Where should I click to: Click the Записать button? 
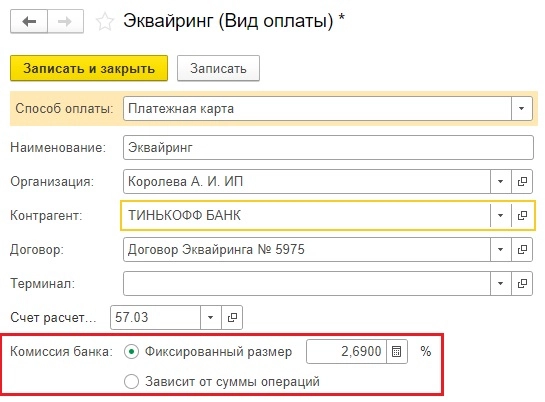(x=218, y=68)
